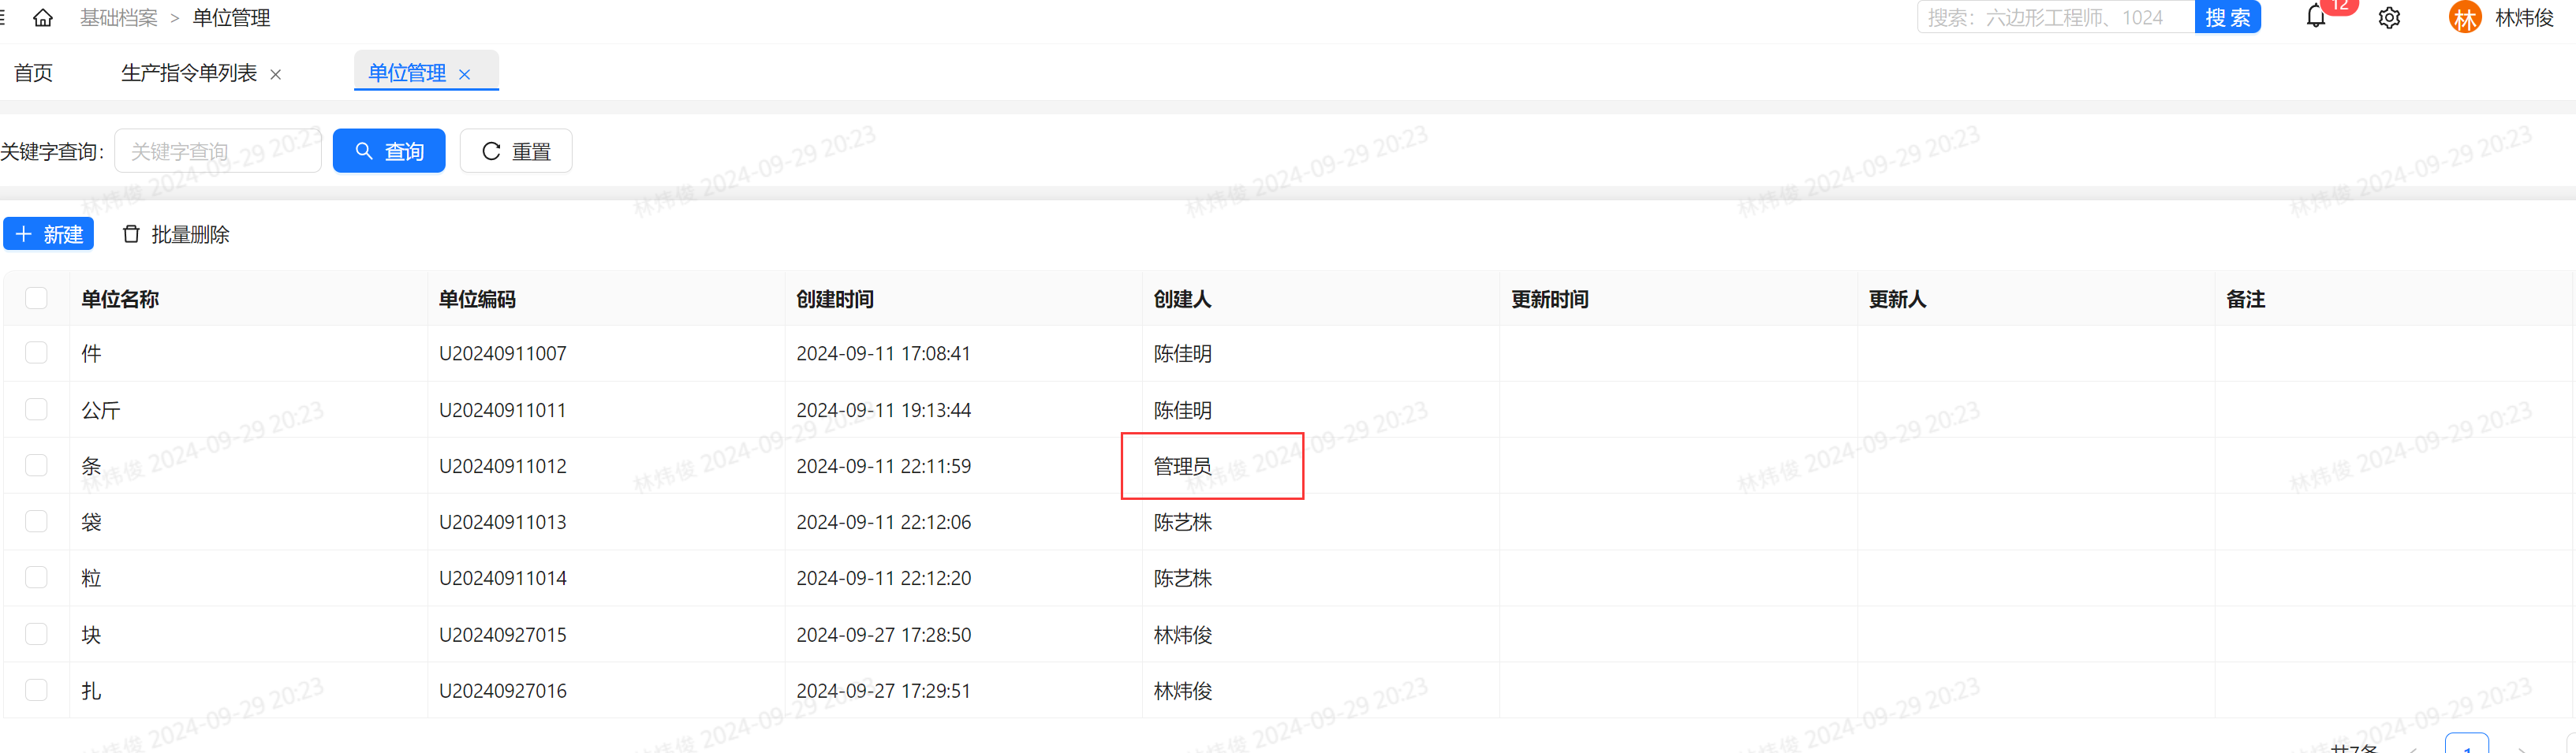Close the 生产指令单列表 tab

coord(276,74)
